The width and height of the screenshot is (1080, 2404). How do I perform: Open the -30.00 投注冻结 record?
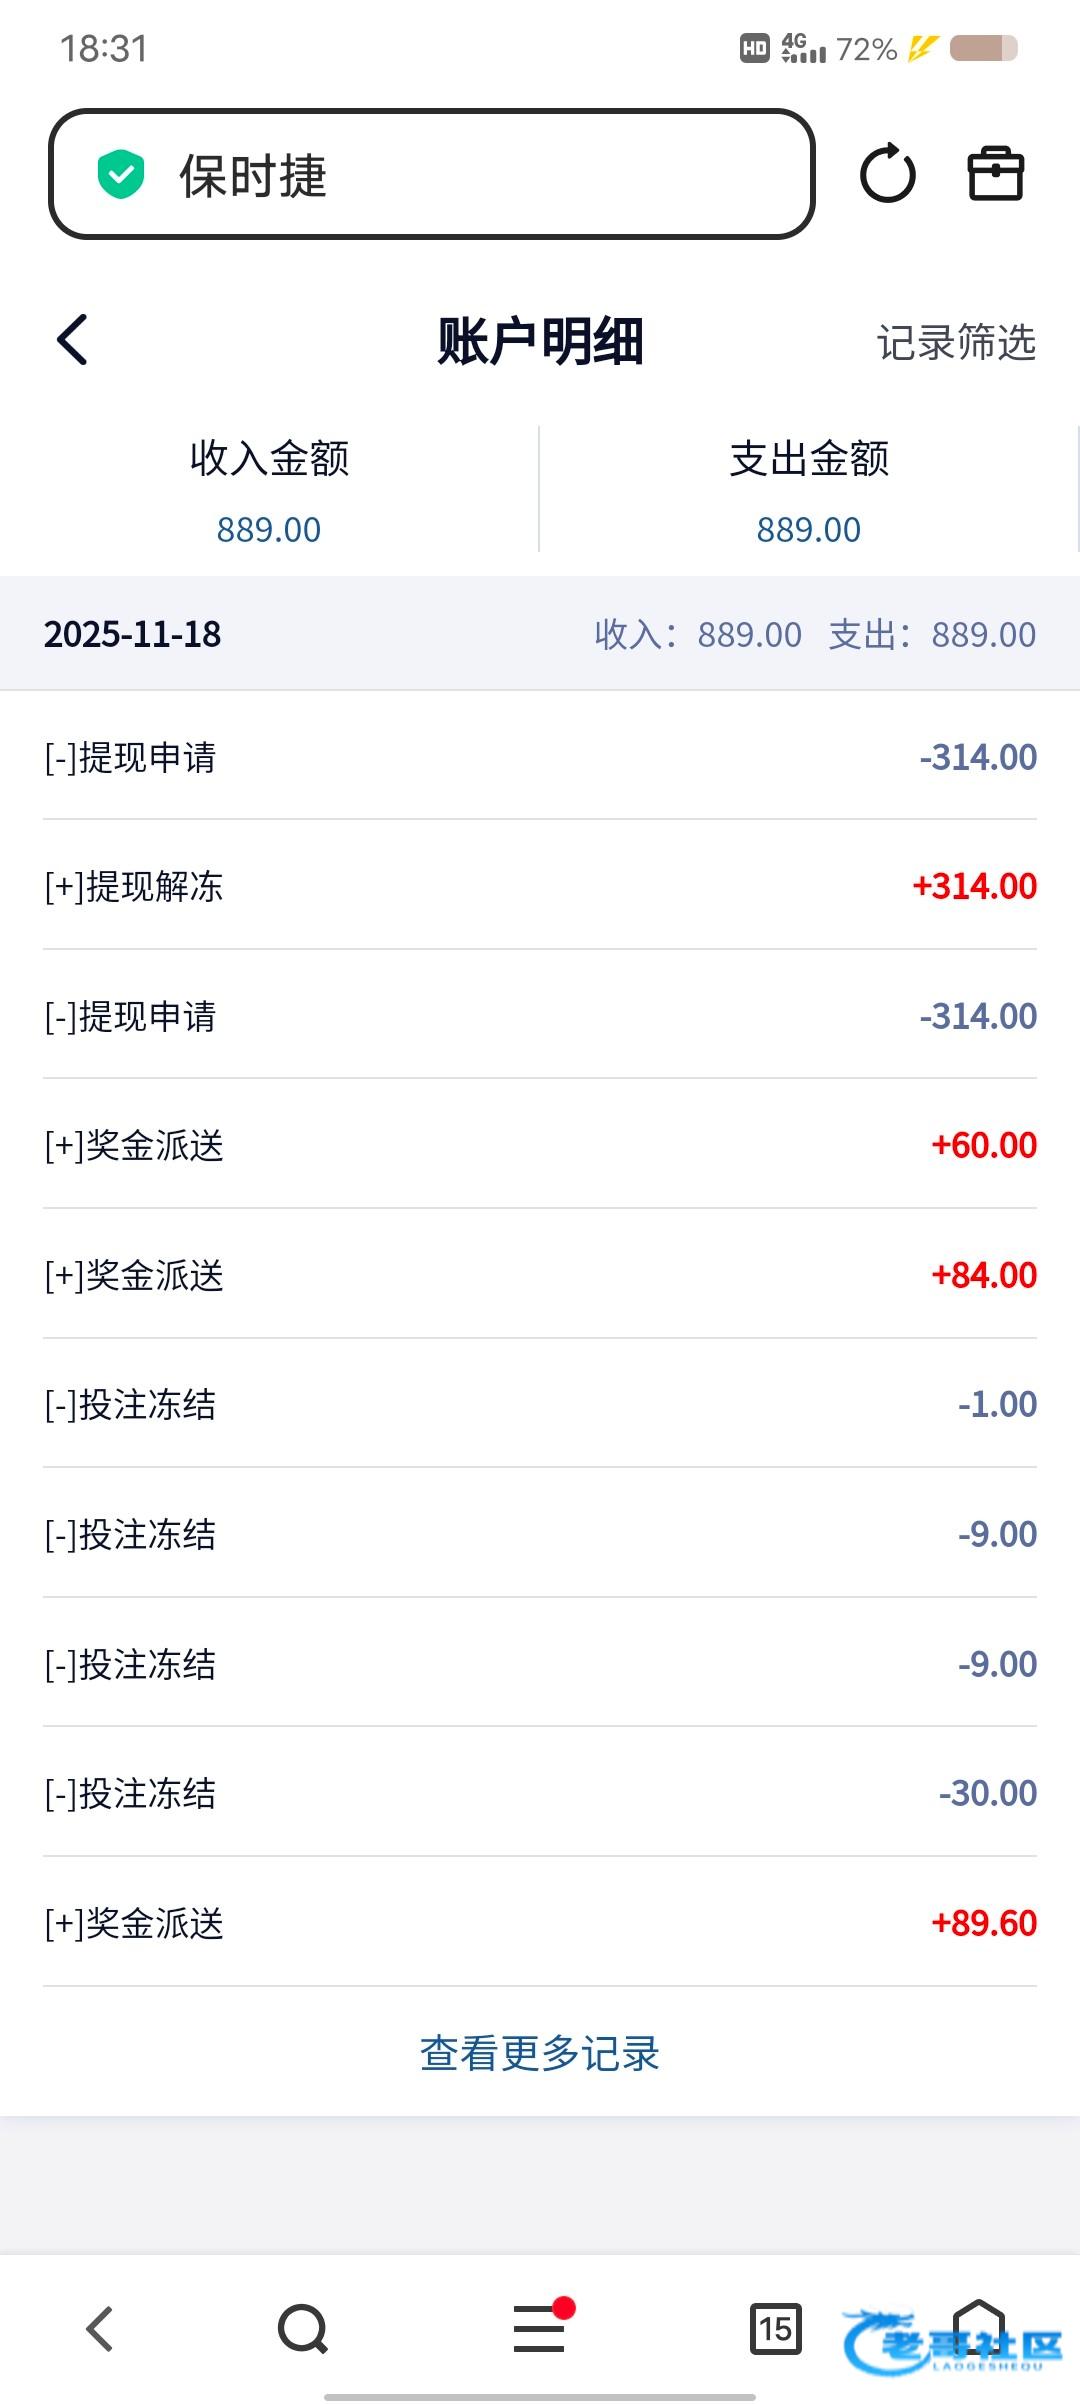click(539, 1793)
